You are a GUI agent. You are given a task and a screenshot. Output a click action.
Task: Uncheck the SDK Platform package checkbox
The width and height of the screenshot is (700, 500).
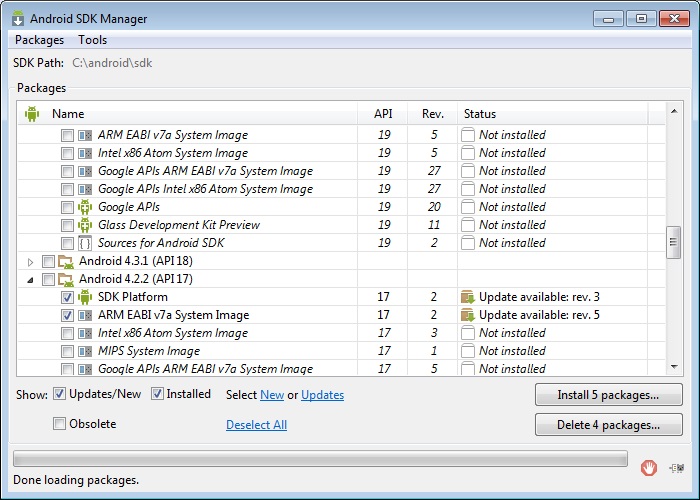pos(67,297)
